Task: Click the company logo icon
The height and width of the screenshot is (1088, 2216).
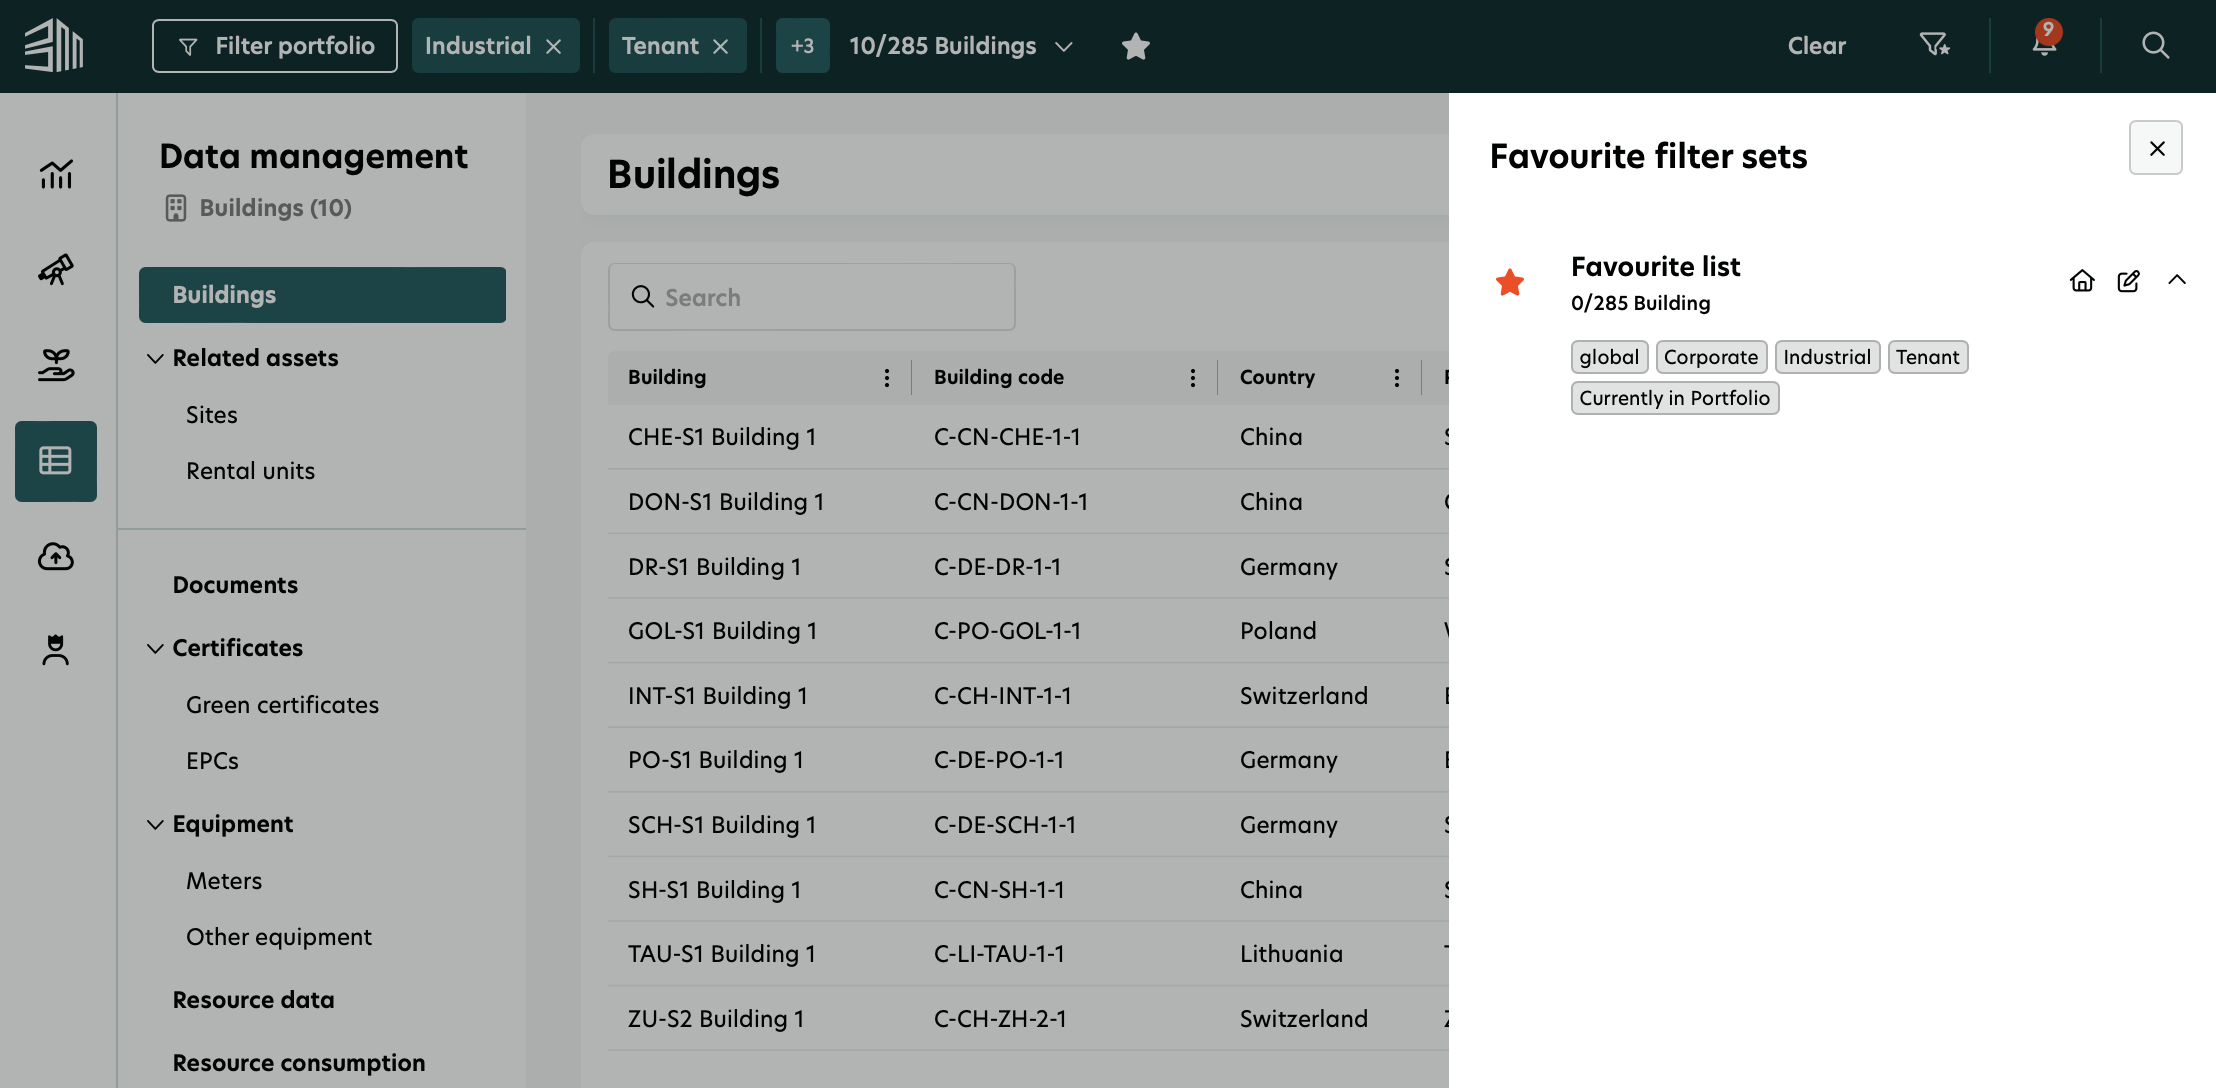Action: tap(54, 45)
